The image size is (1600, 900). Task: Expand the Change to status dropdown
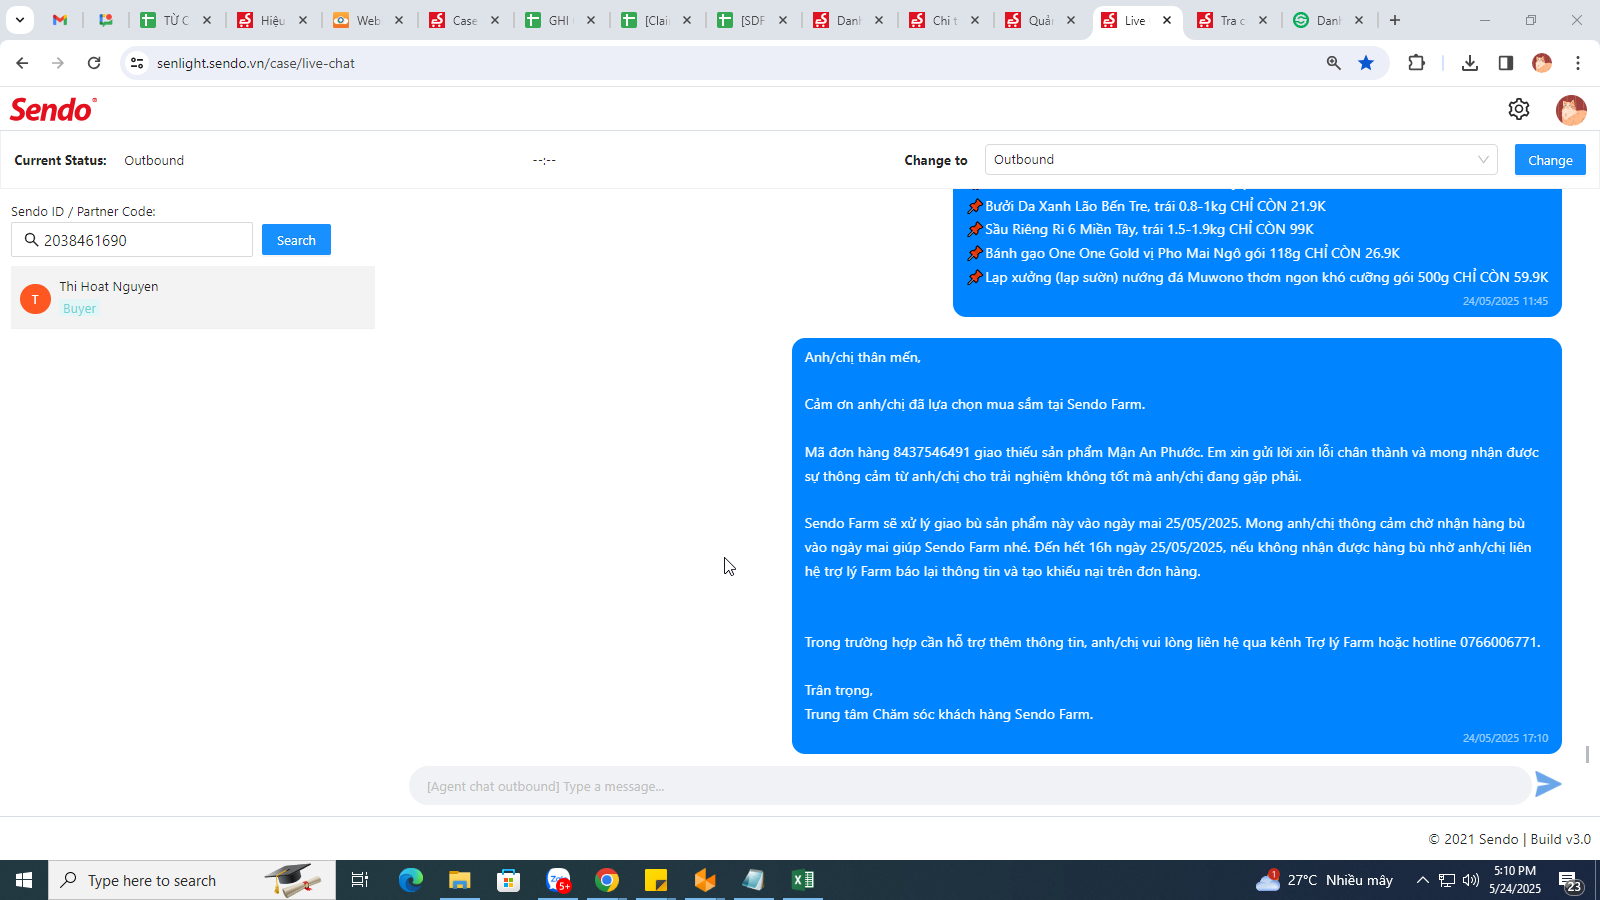tap(1241, 160)
